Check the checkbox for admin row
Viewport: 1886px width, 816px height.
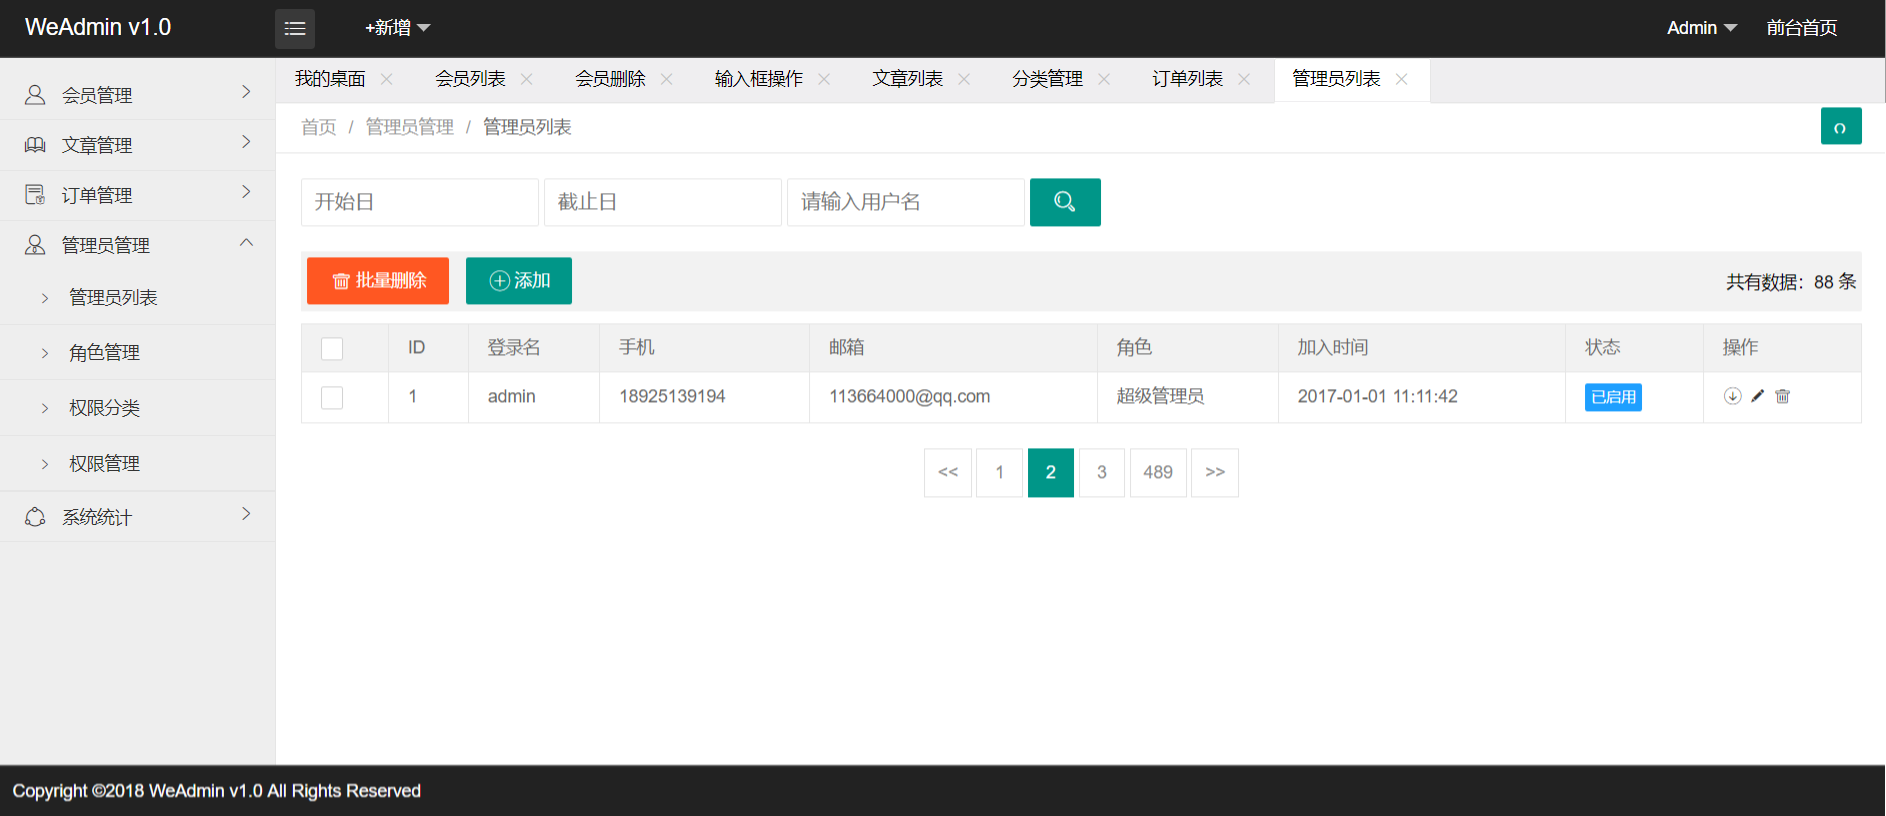(x=332, y=397)
